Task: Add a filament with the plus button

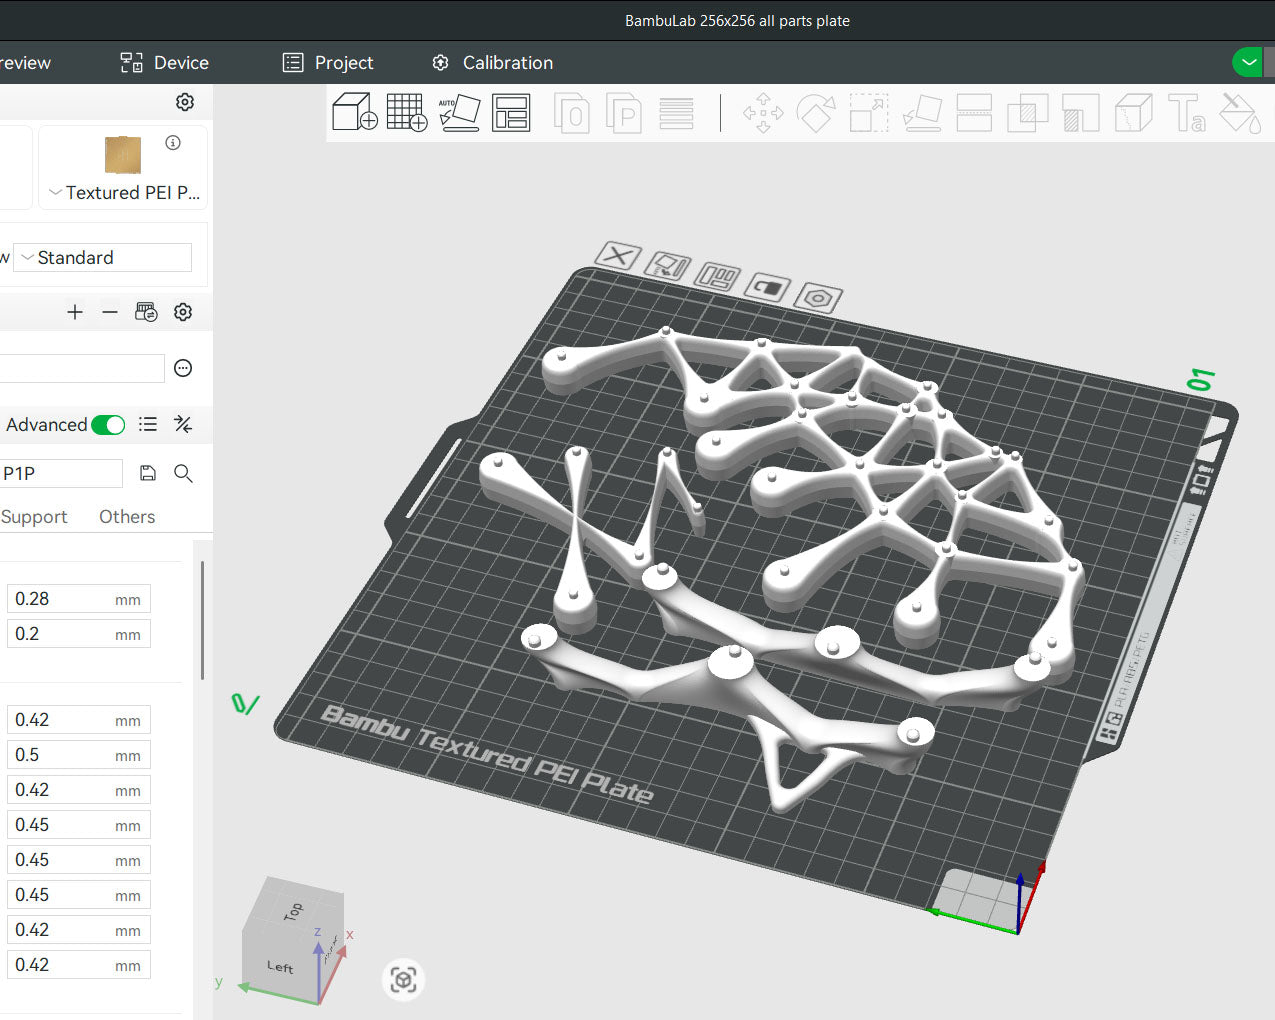Action: 74,311
